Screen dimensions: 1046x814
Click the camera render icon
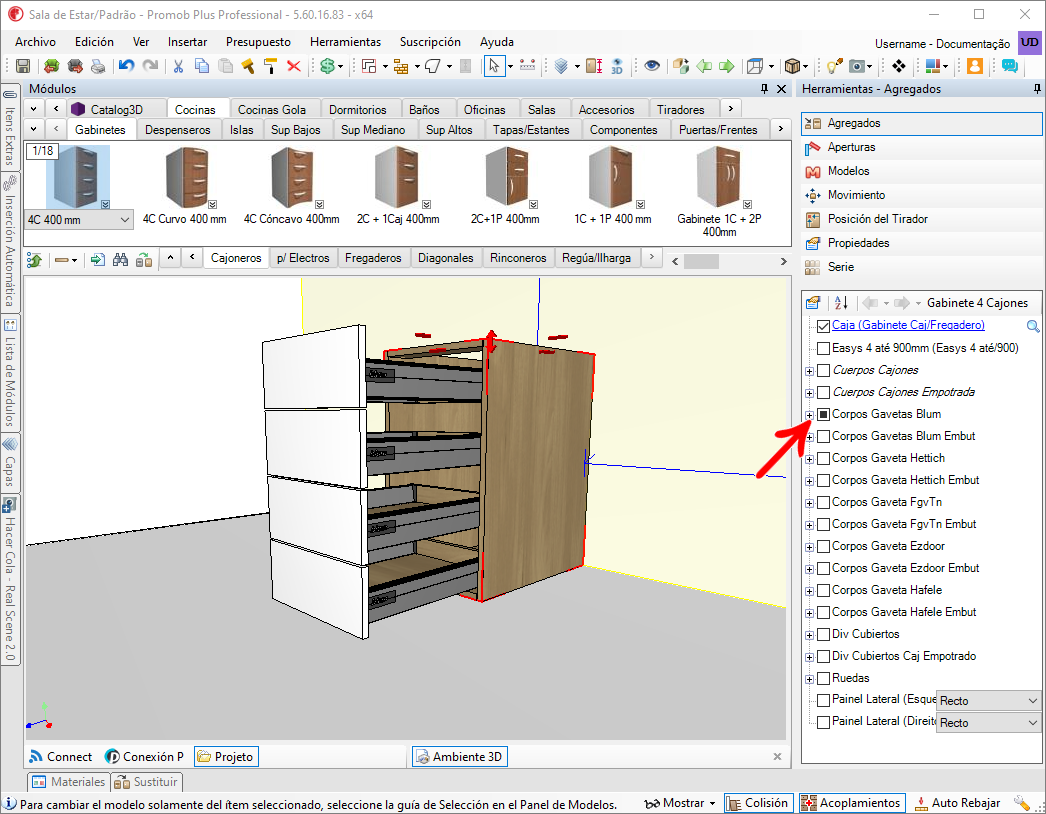tap(857, 66)
